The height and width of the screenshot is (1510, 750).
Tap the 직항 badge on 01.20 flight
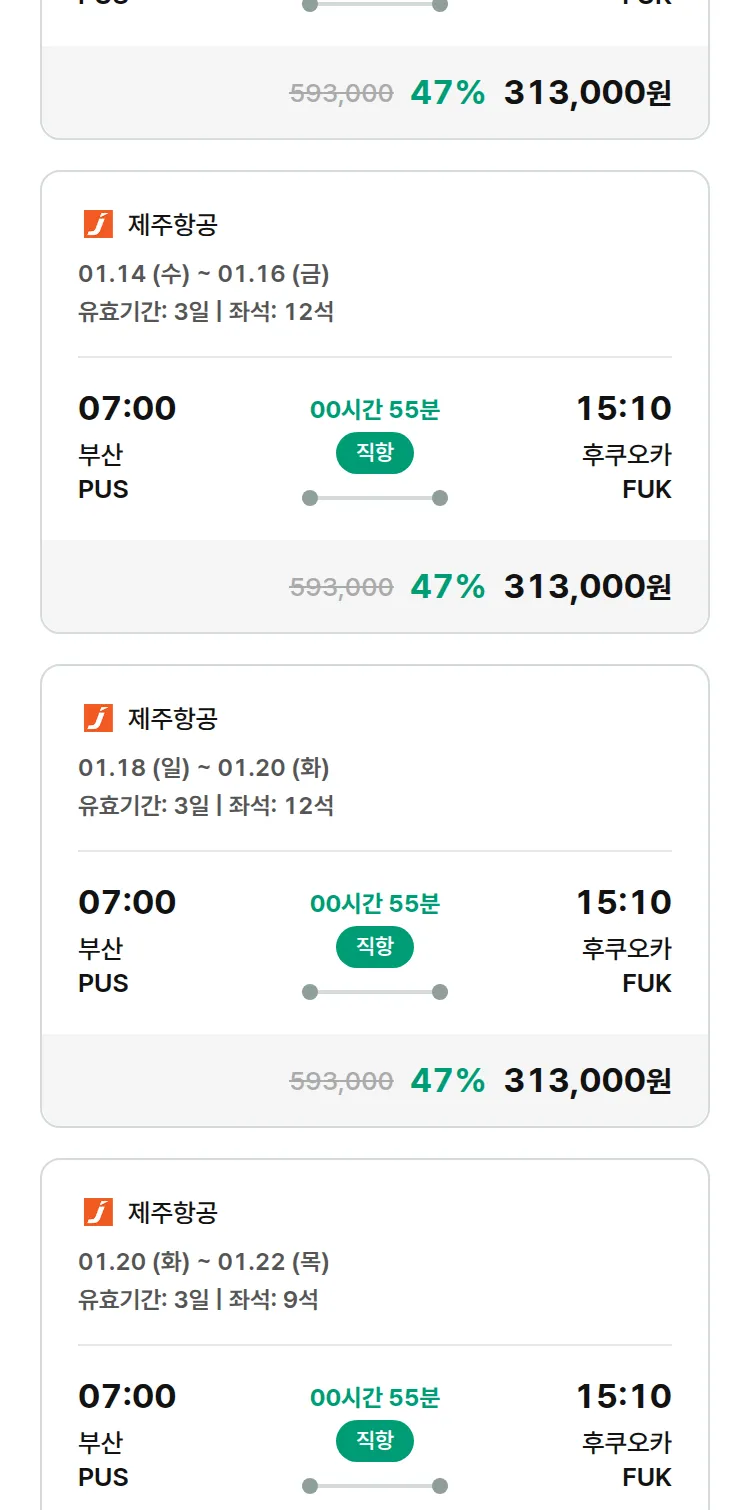click(375, 1441)
